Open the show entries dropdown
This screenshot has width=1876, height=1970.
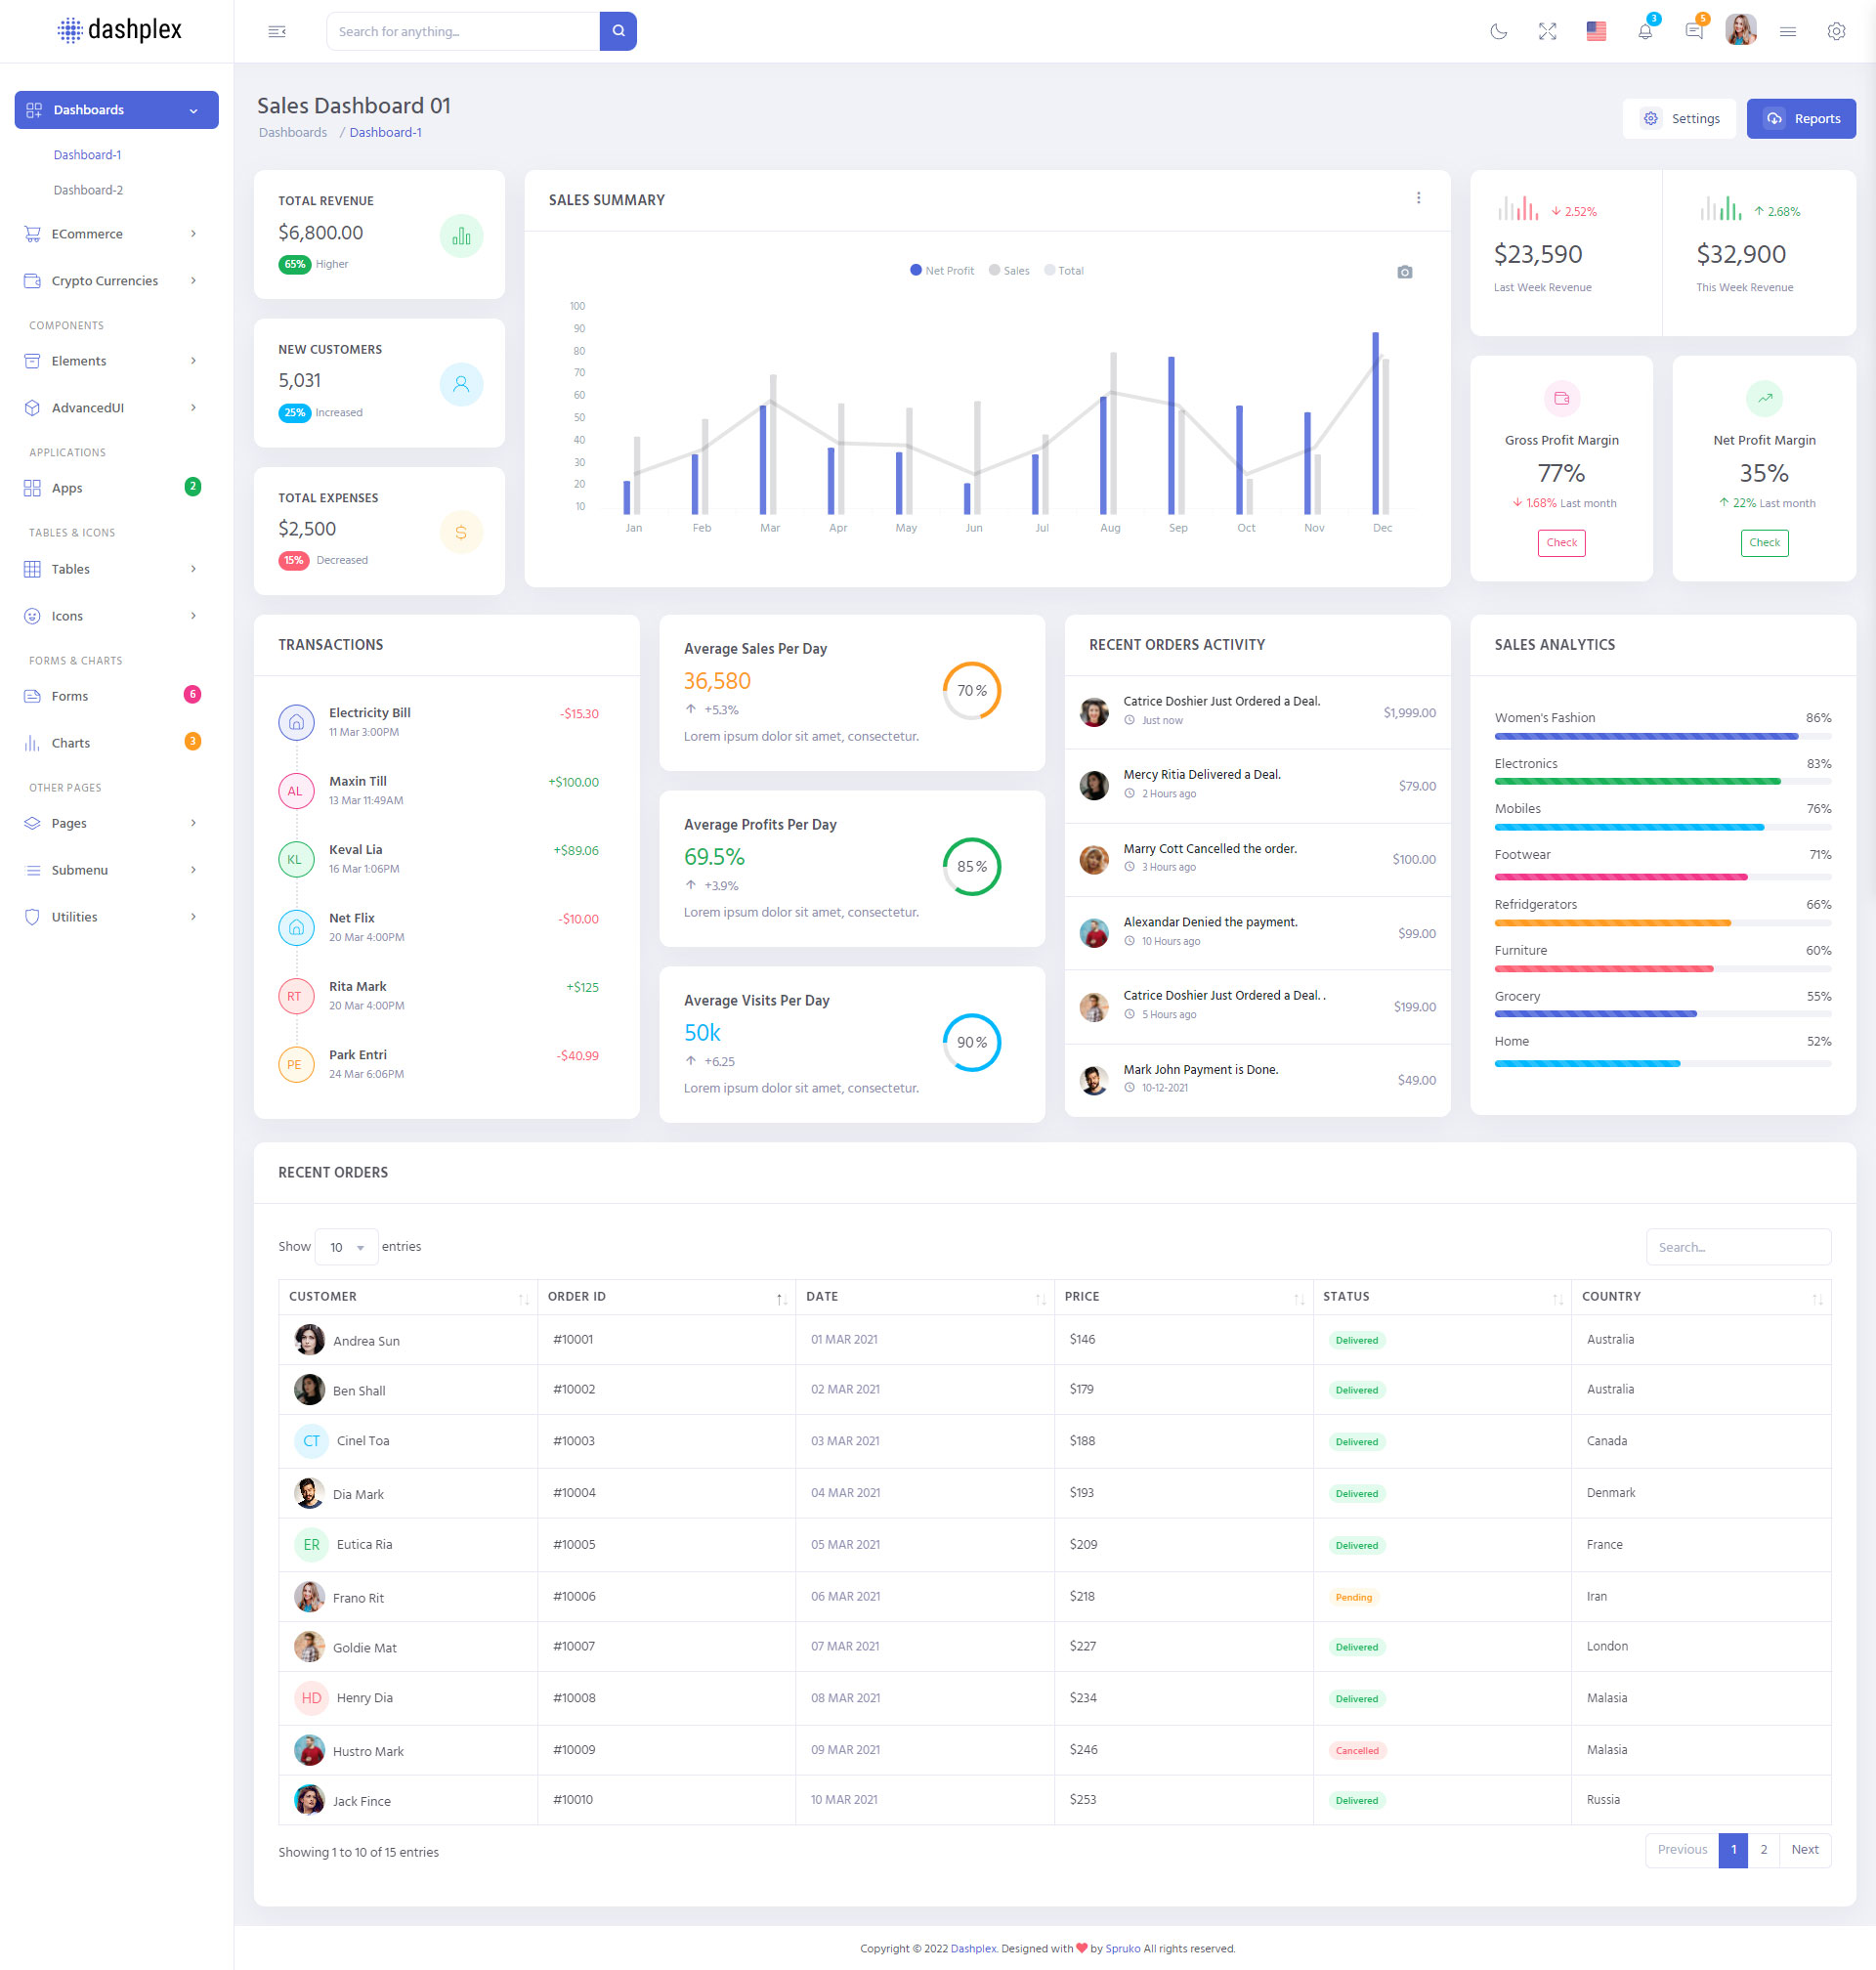(x=346, y=1247)
